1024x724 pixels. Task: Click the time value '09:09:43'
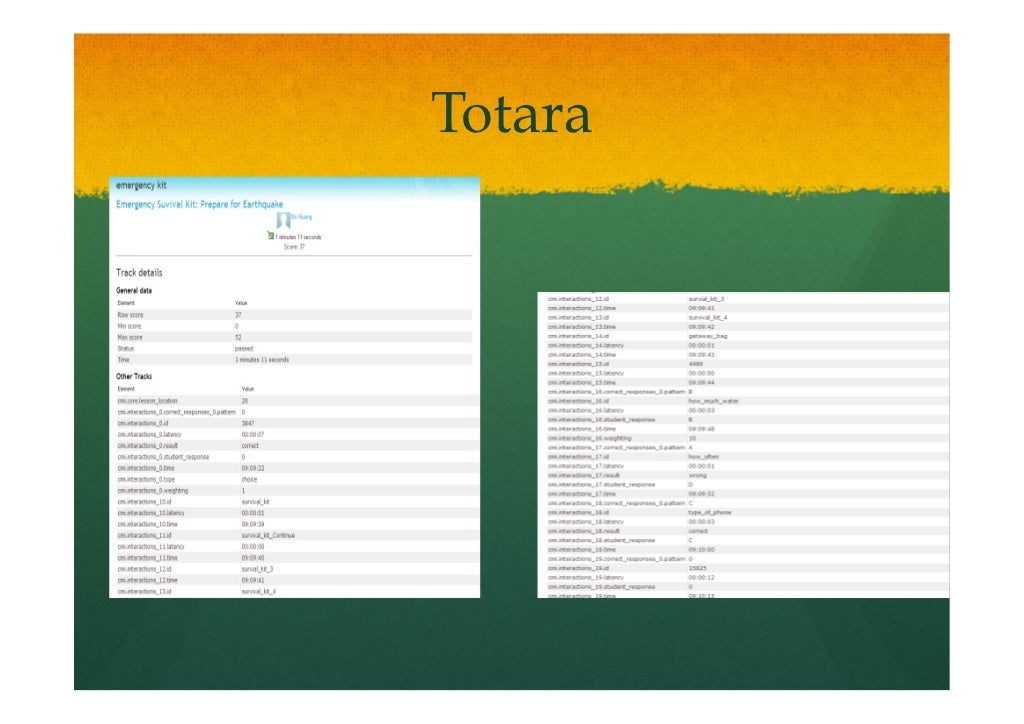tap(701, 354)
